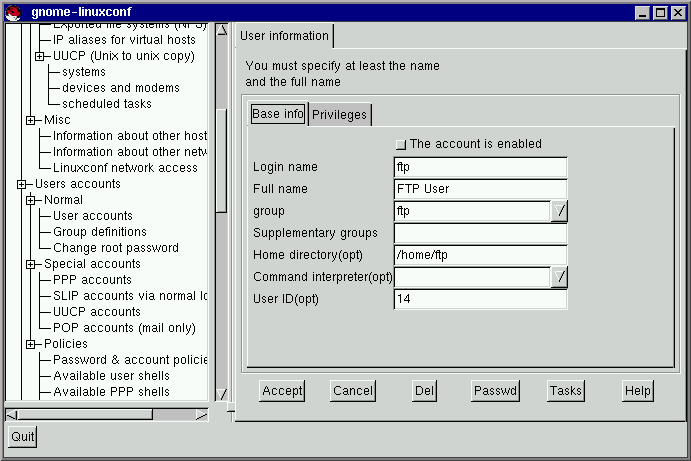The image size is (691, 461).
Task: Click the tree horizontal scrollbar right arrow
Action: coord(201,414)
